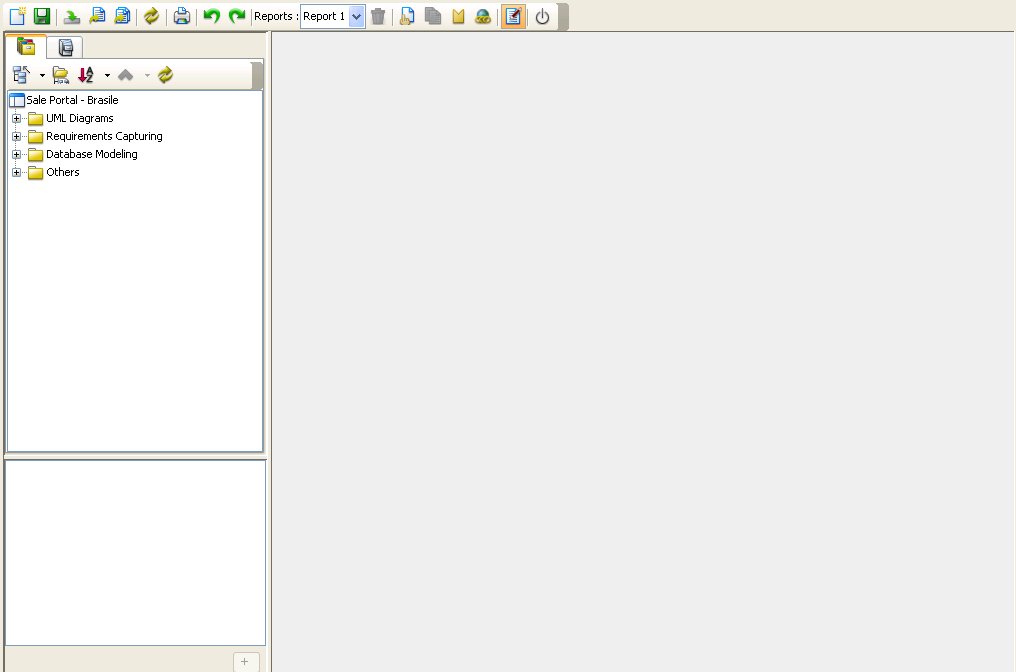Click the yellow folder icon beside Database Modeling

point(36,155)
